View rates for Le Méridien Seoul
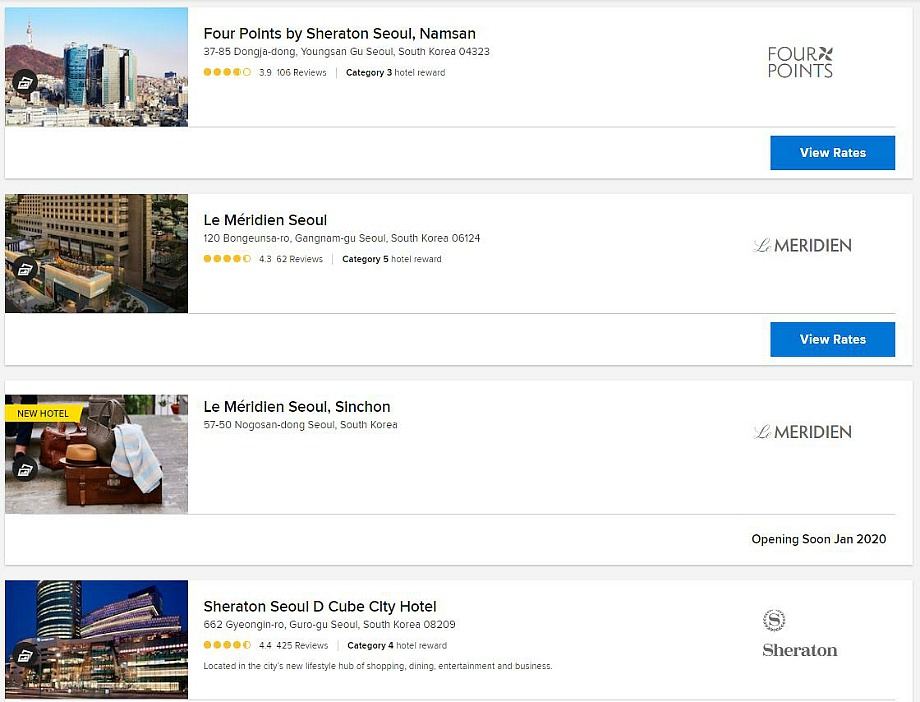 click(833, 339)
